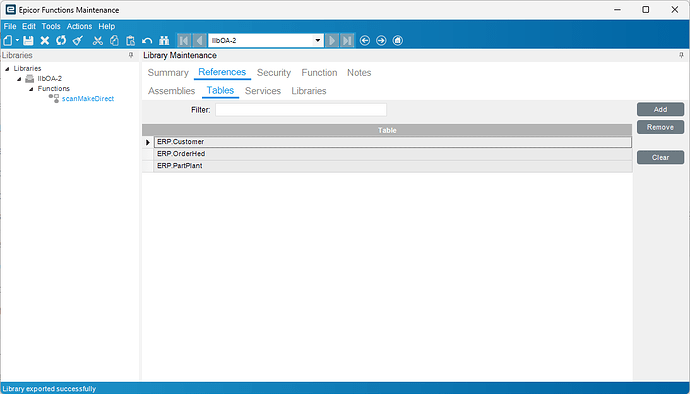The image size is (690, 394).
Task: Select the ERP.PartPlant table row
Action: [x=393, y=166]
